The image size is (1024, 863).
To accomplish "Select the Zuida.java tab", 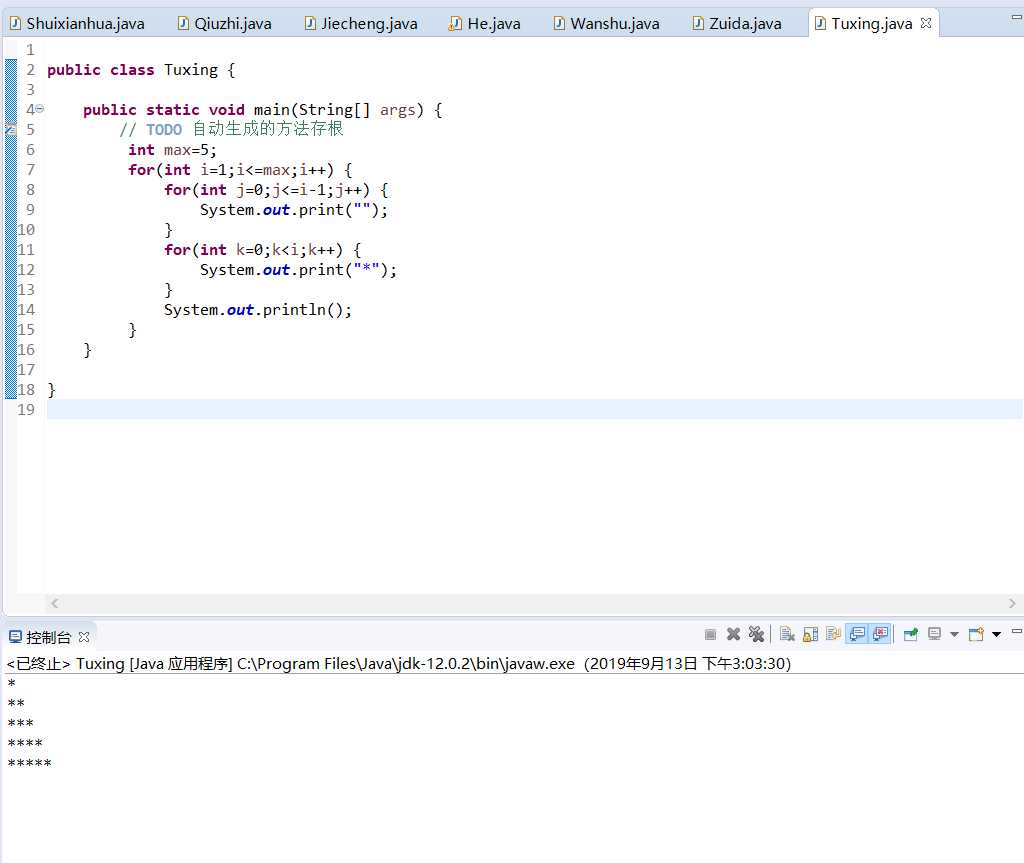I will tap(737, 24).
